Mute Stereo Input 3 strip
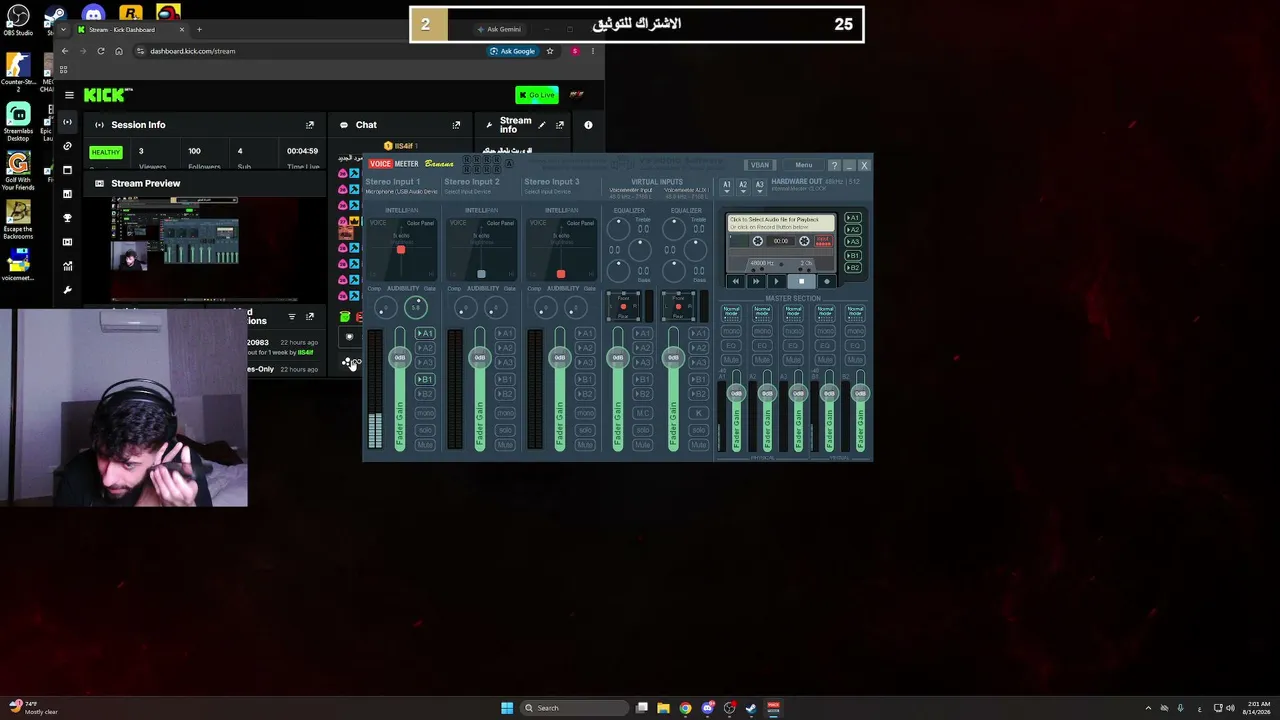The image size is (1280, 720). (x=585, y=444)
